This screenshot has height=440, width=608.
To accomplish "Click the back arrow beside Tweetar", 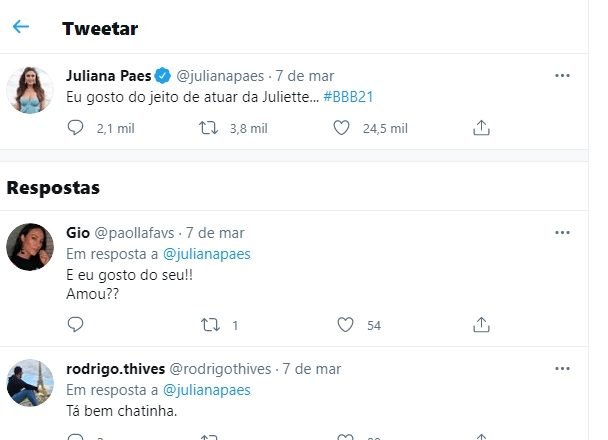I will click(21, 27).
